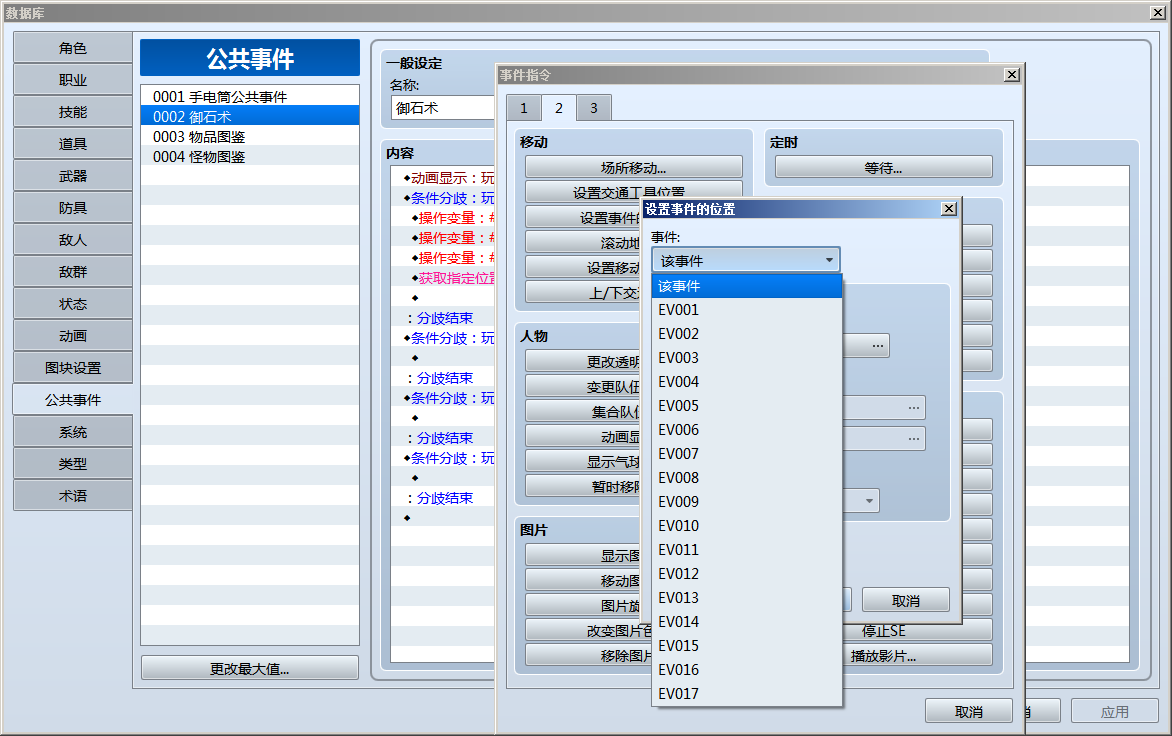Go to the 职业 database tab

73,80
